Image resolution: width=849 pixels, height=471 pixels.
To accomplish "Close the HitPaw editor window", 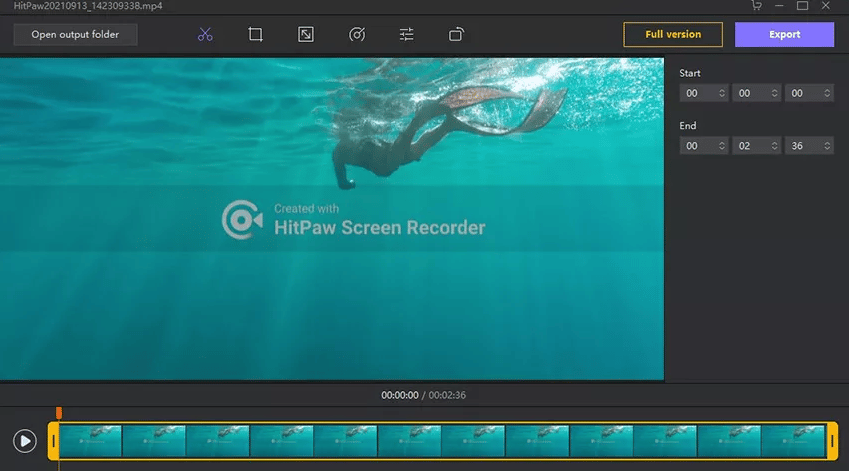I will pyautogui.click(x=826, y=5).
